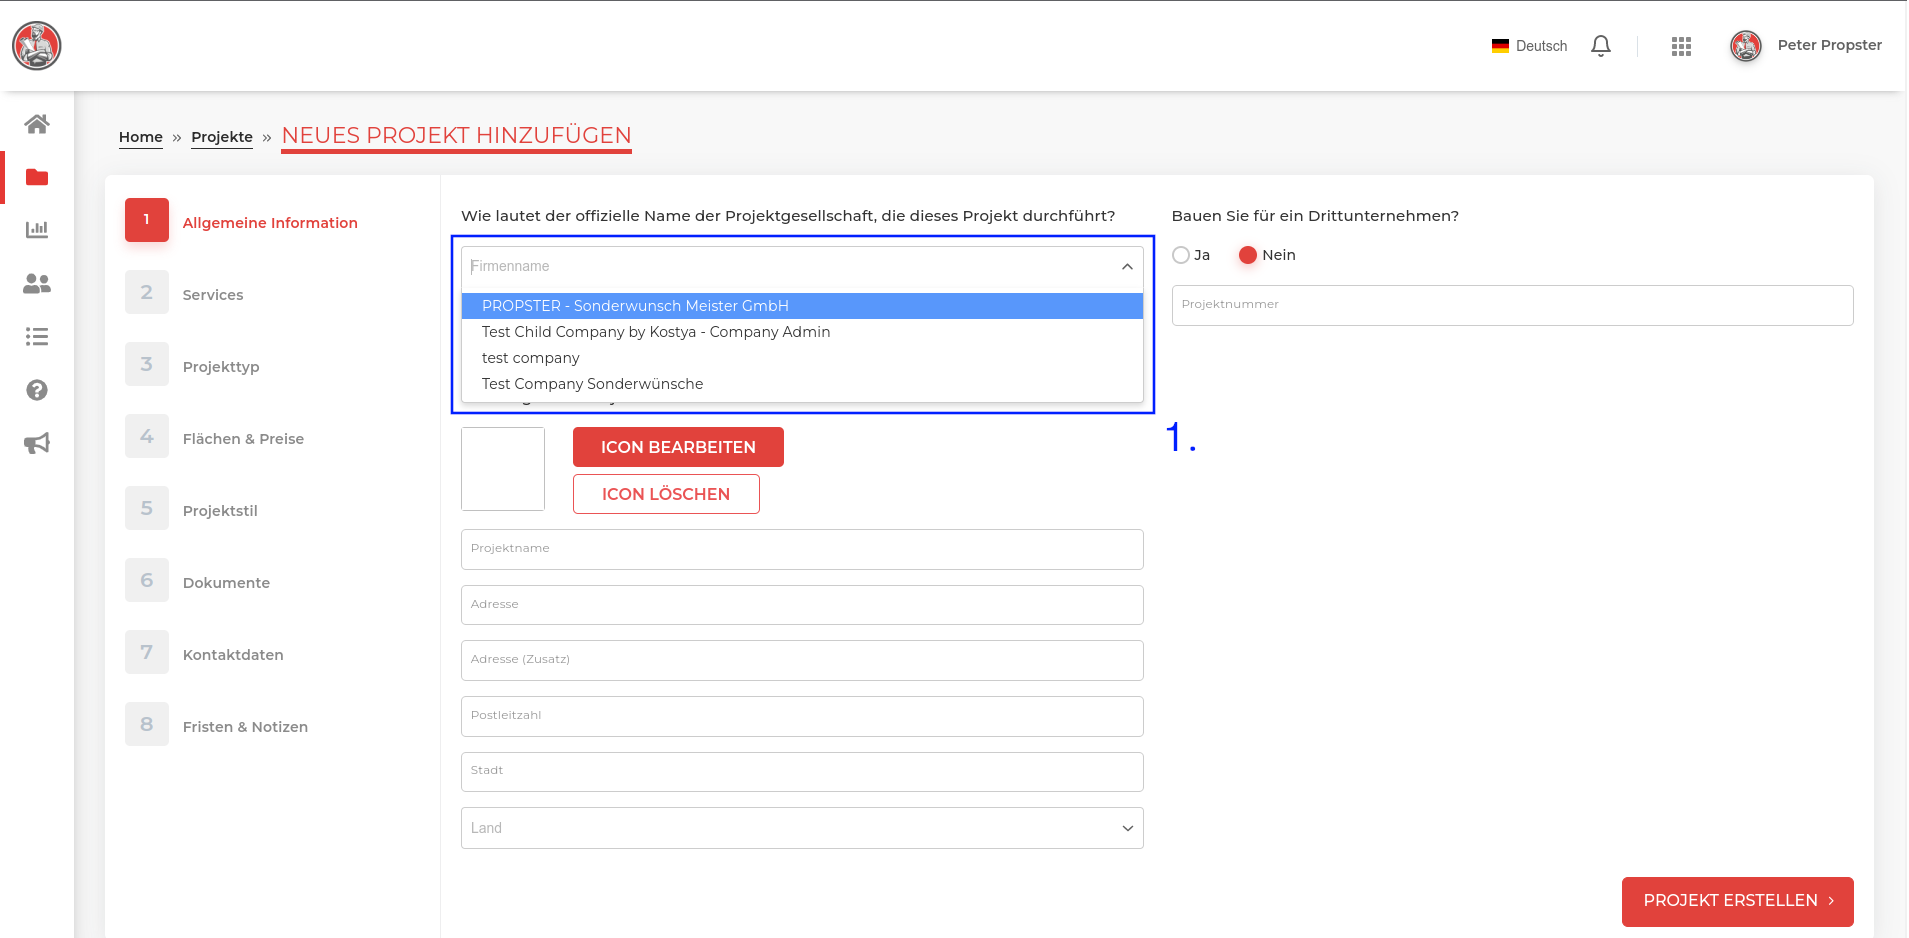
Task: Choose 'Test Company Sonderwünsche' from list
Action: point(592,384)
